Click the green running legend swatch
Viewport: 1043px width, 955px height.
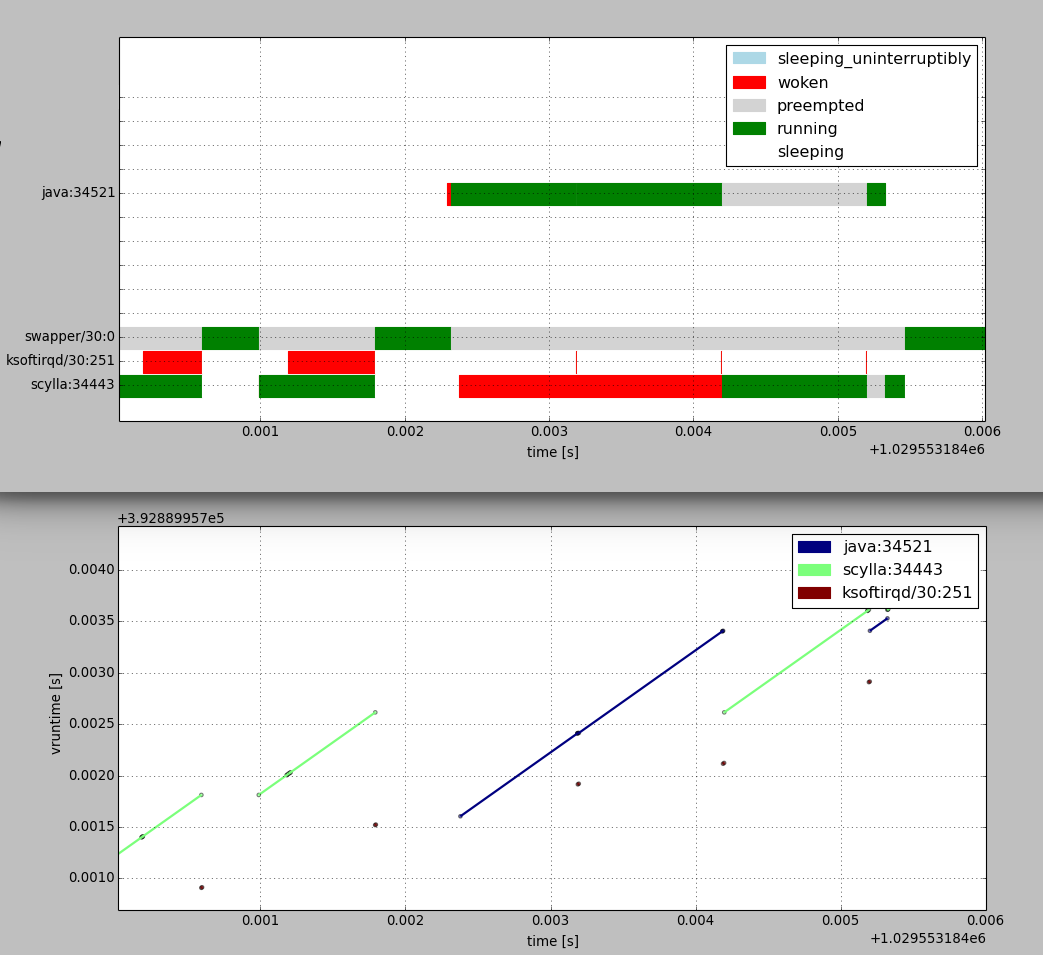[749, 129]
